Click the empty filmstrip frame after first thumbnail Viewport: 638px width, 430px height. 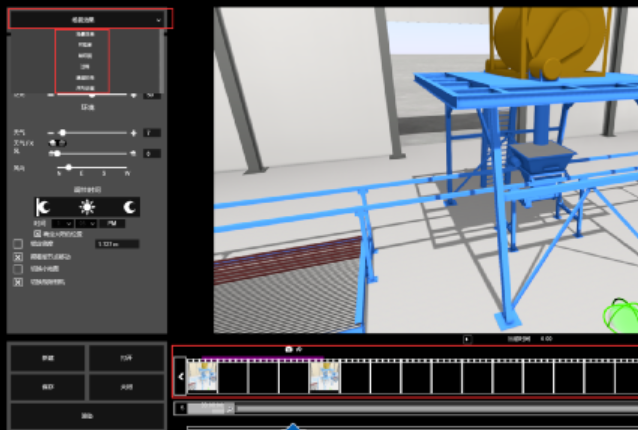click(x=233, y=377)
